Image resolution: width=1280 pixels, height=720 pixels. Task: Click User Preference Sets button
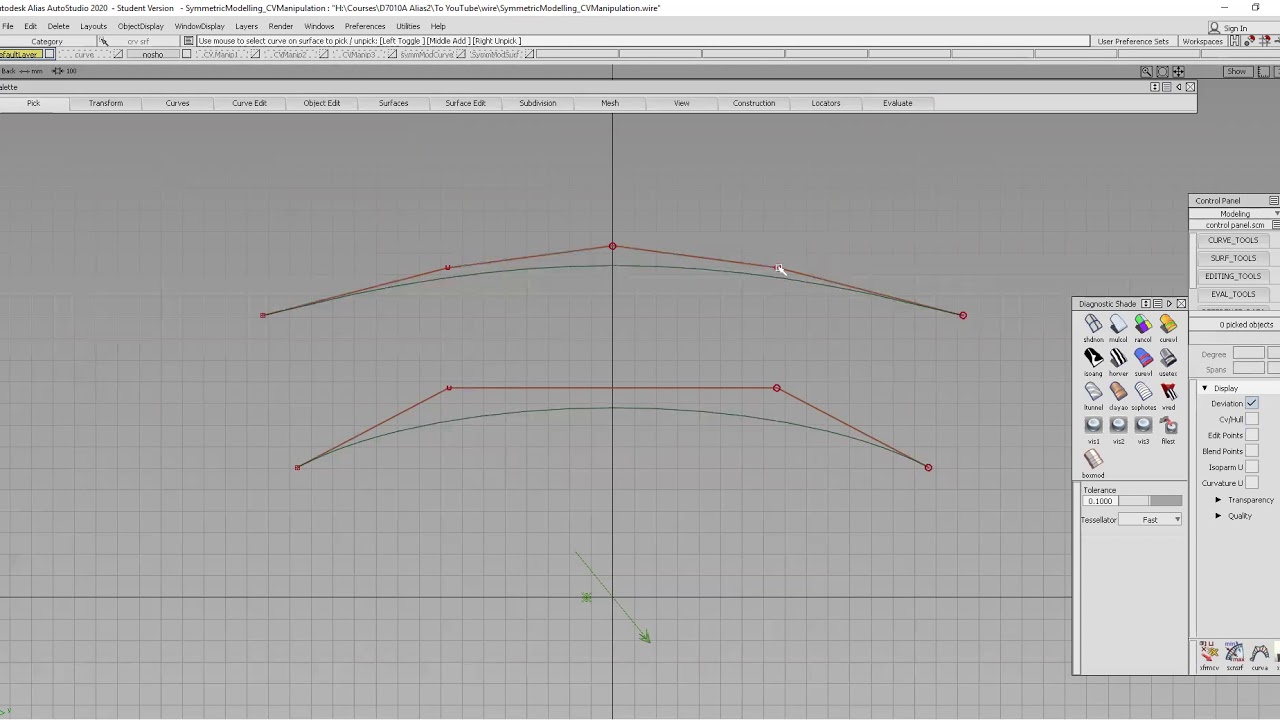click(x=1133, y=41)
